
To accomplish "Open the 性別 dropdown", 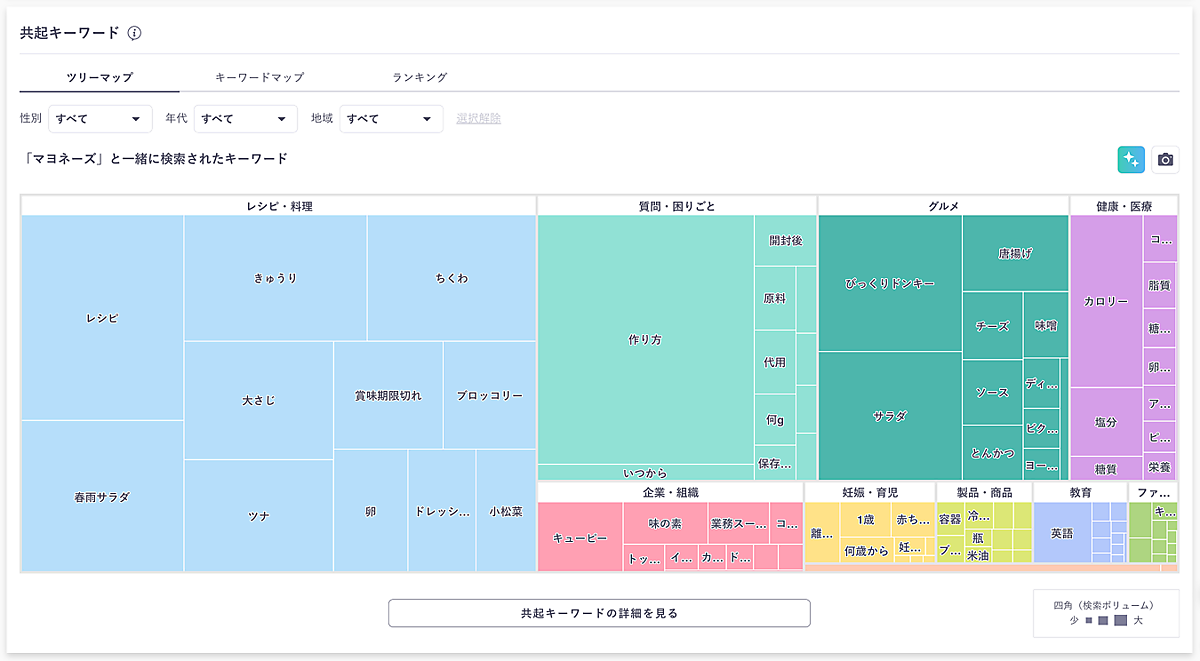I will [100, 119].
